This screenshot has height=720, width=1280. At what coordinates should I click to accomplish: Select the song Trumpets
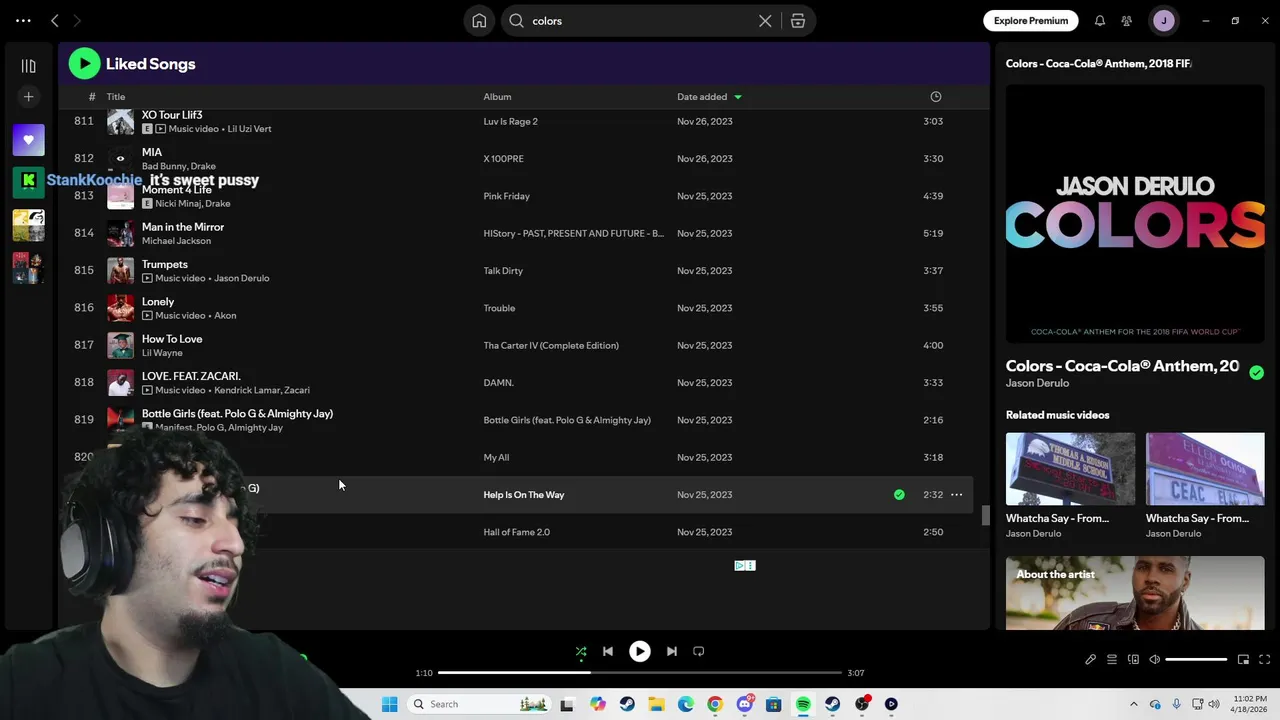click(165, 264)
